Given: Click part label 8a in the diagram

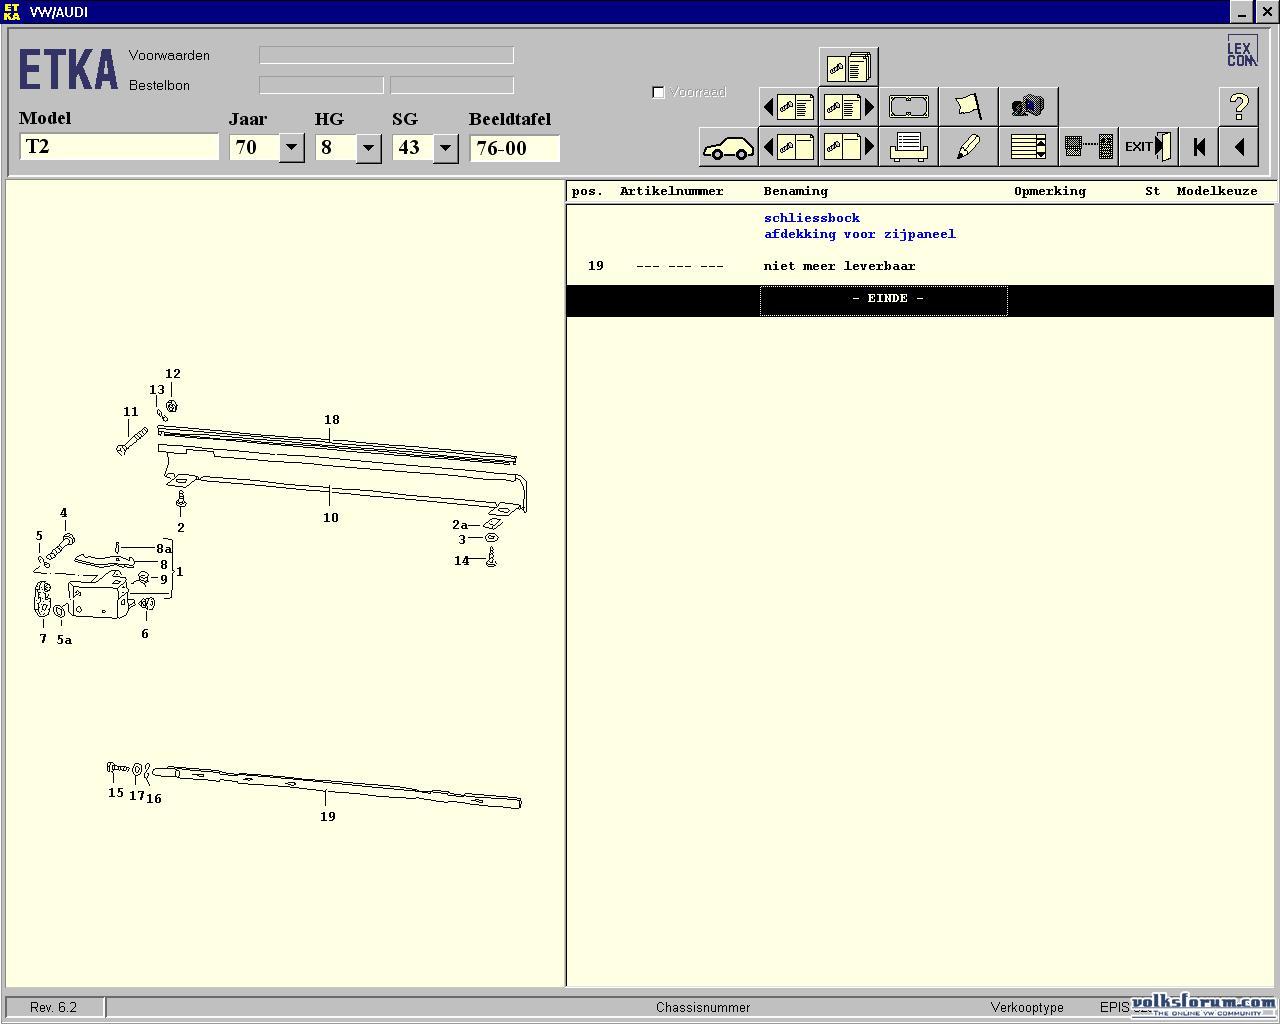Looking at the screenshot, I should (164, 549).
